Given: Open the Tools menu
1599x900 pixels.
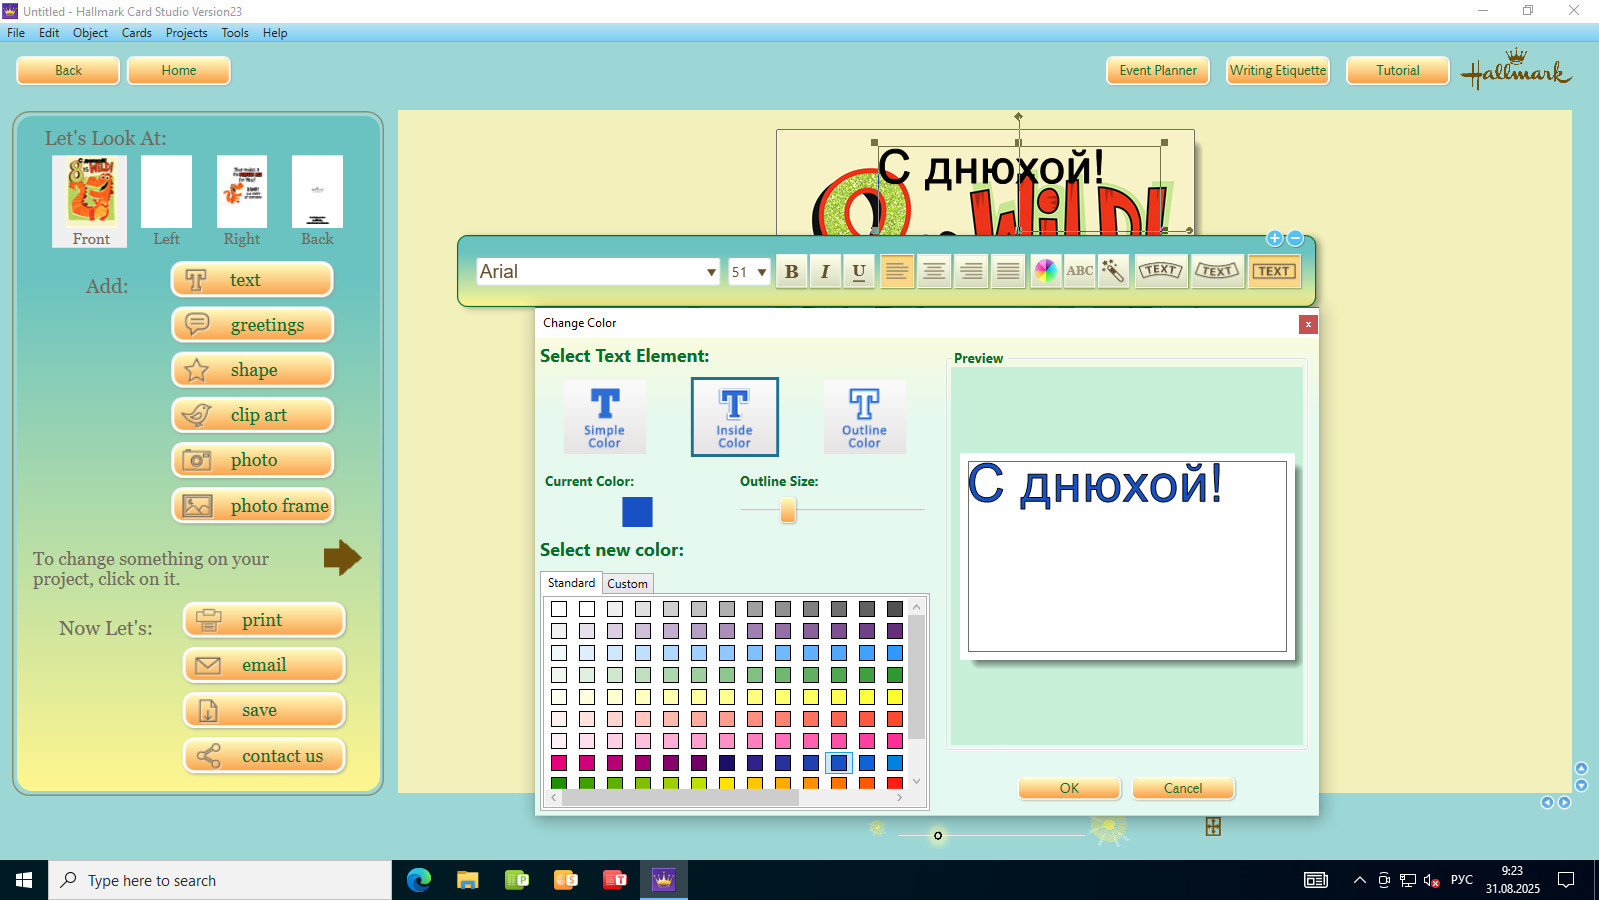Looking at the screenshot, I should click(235, 33).
